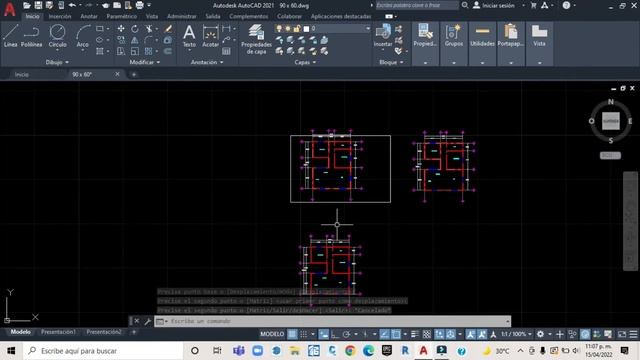This screenshot has height=360, width=640.
Task: Select the Array (Matriz) tool
Action: pos(148,51)
